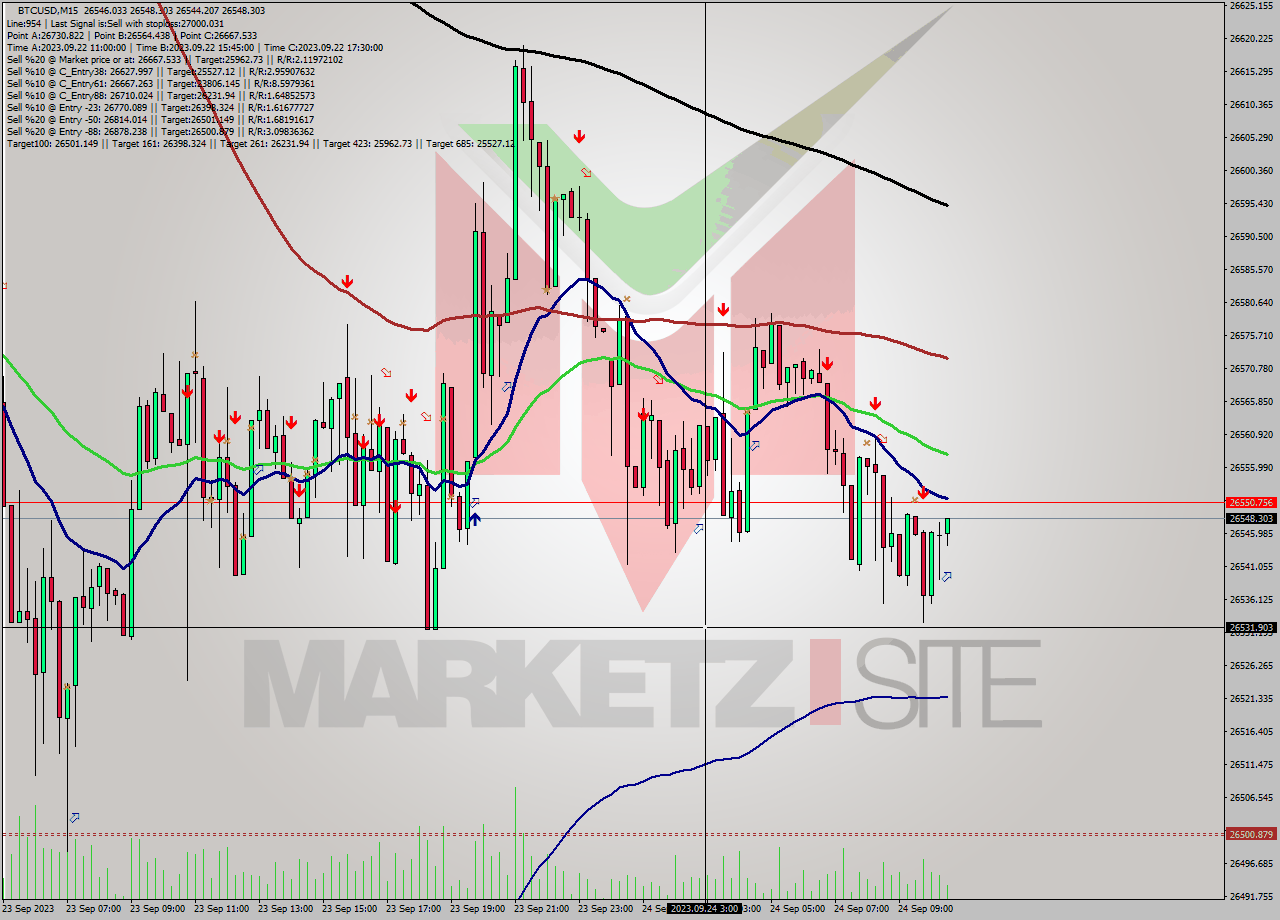Image resolution: width=1280 pixels, height=920 pixels.
Task: Click the 26600.360 price axis label
Action: tap(1250, 170)
